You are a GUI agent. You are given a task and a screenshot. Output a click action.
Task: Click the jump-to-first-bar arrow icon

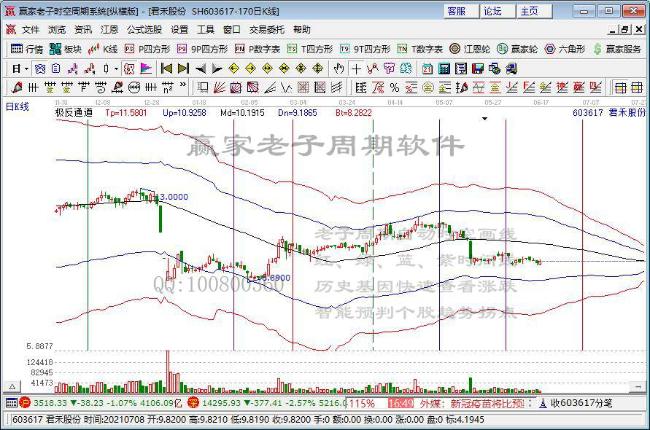tap(166, 68)
